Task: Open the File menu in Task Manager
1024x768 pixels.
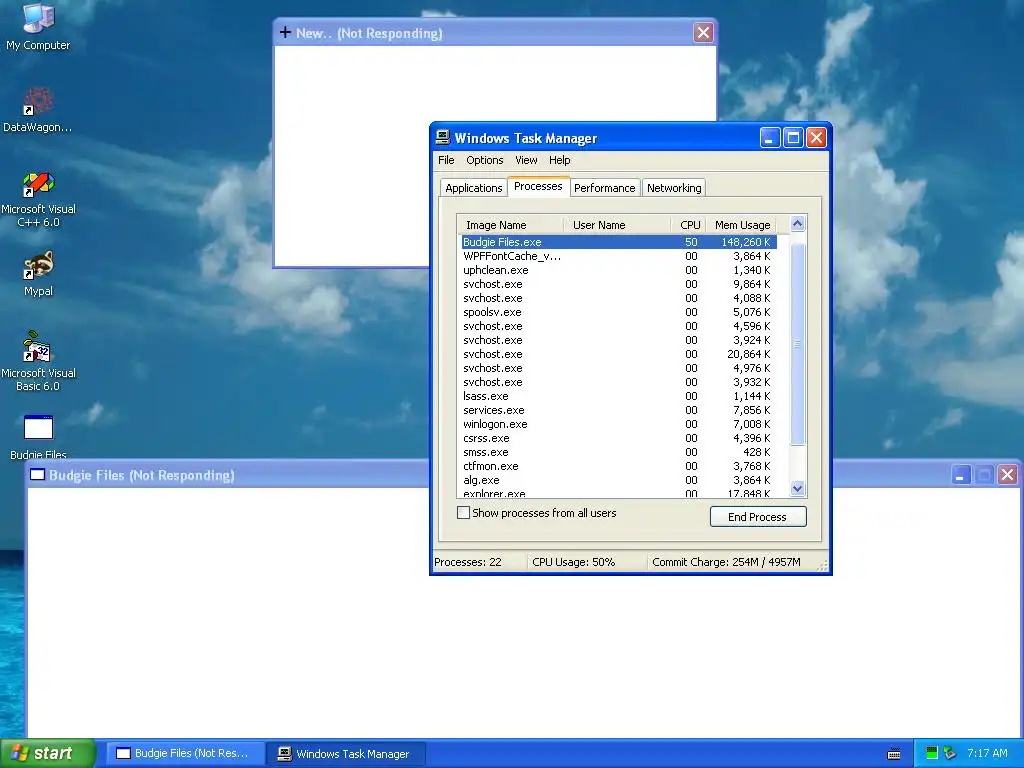Action: point(446,160)
